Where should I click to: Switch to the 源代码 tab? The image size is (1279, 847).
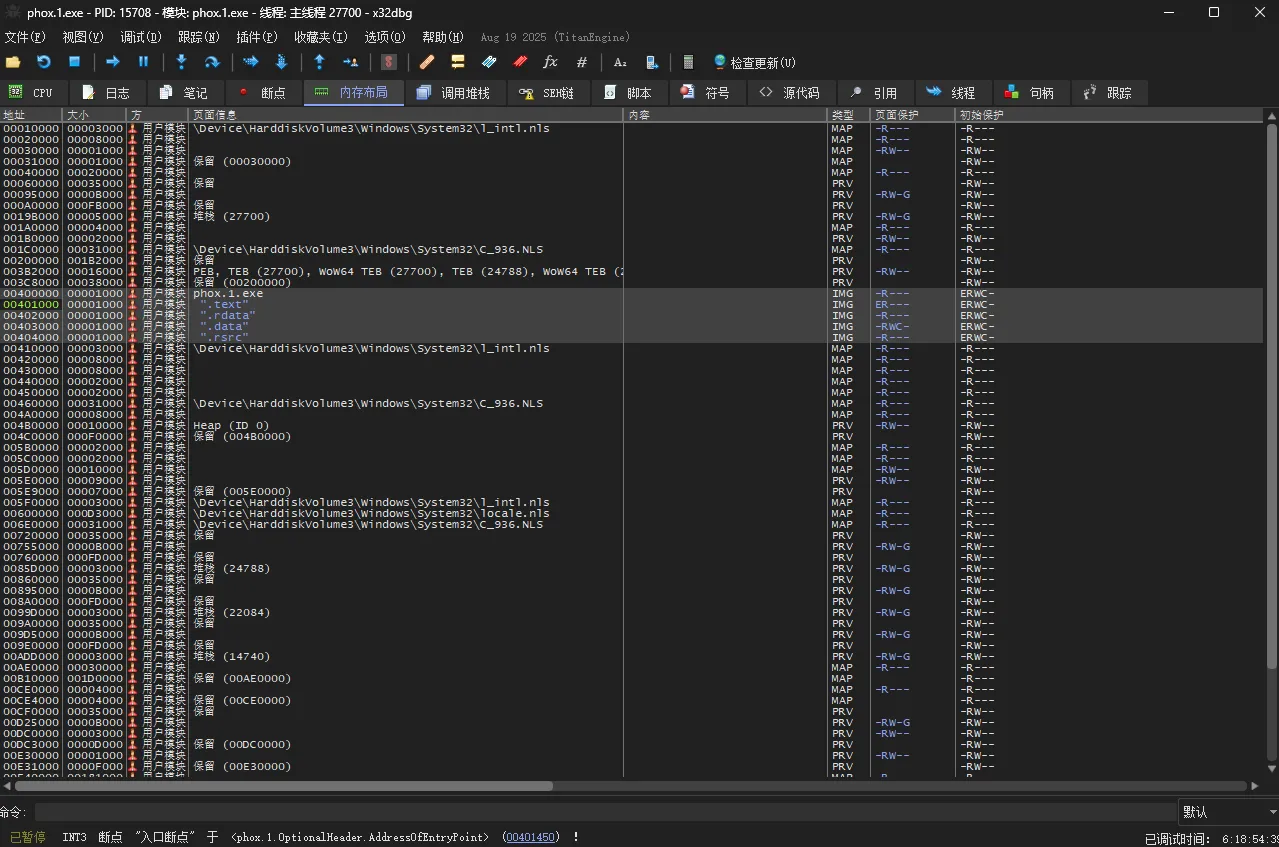(790, 92)
